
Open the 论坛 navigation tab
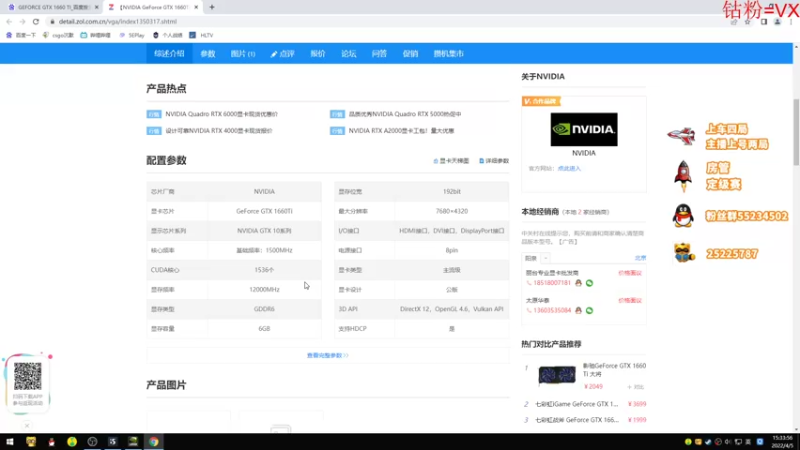point(348,54)
